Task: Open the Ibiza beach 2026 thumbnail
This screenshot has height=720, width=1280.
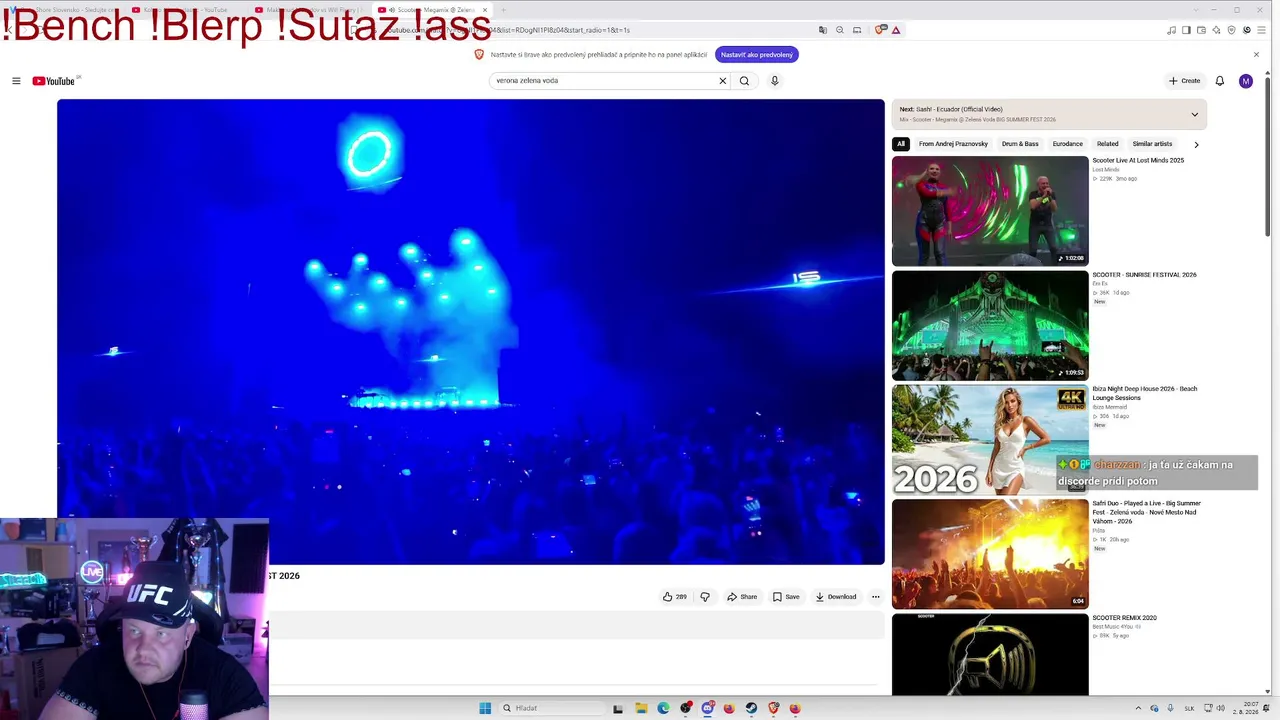Action: (x=990, y=440)
